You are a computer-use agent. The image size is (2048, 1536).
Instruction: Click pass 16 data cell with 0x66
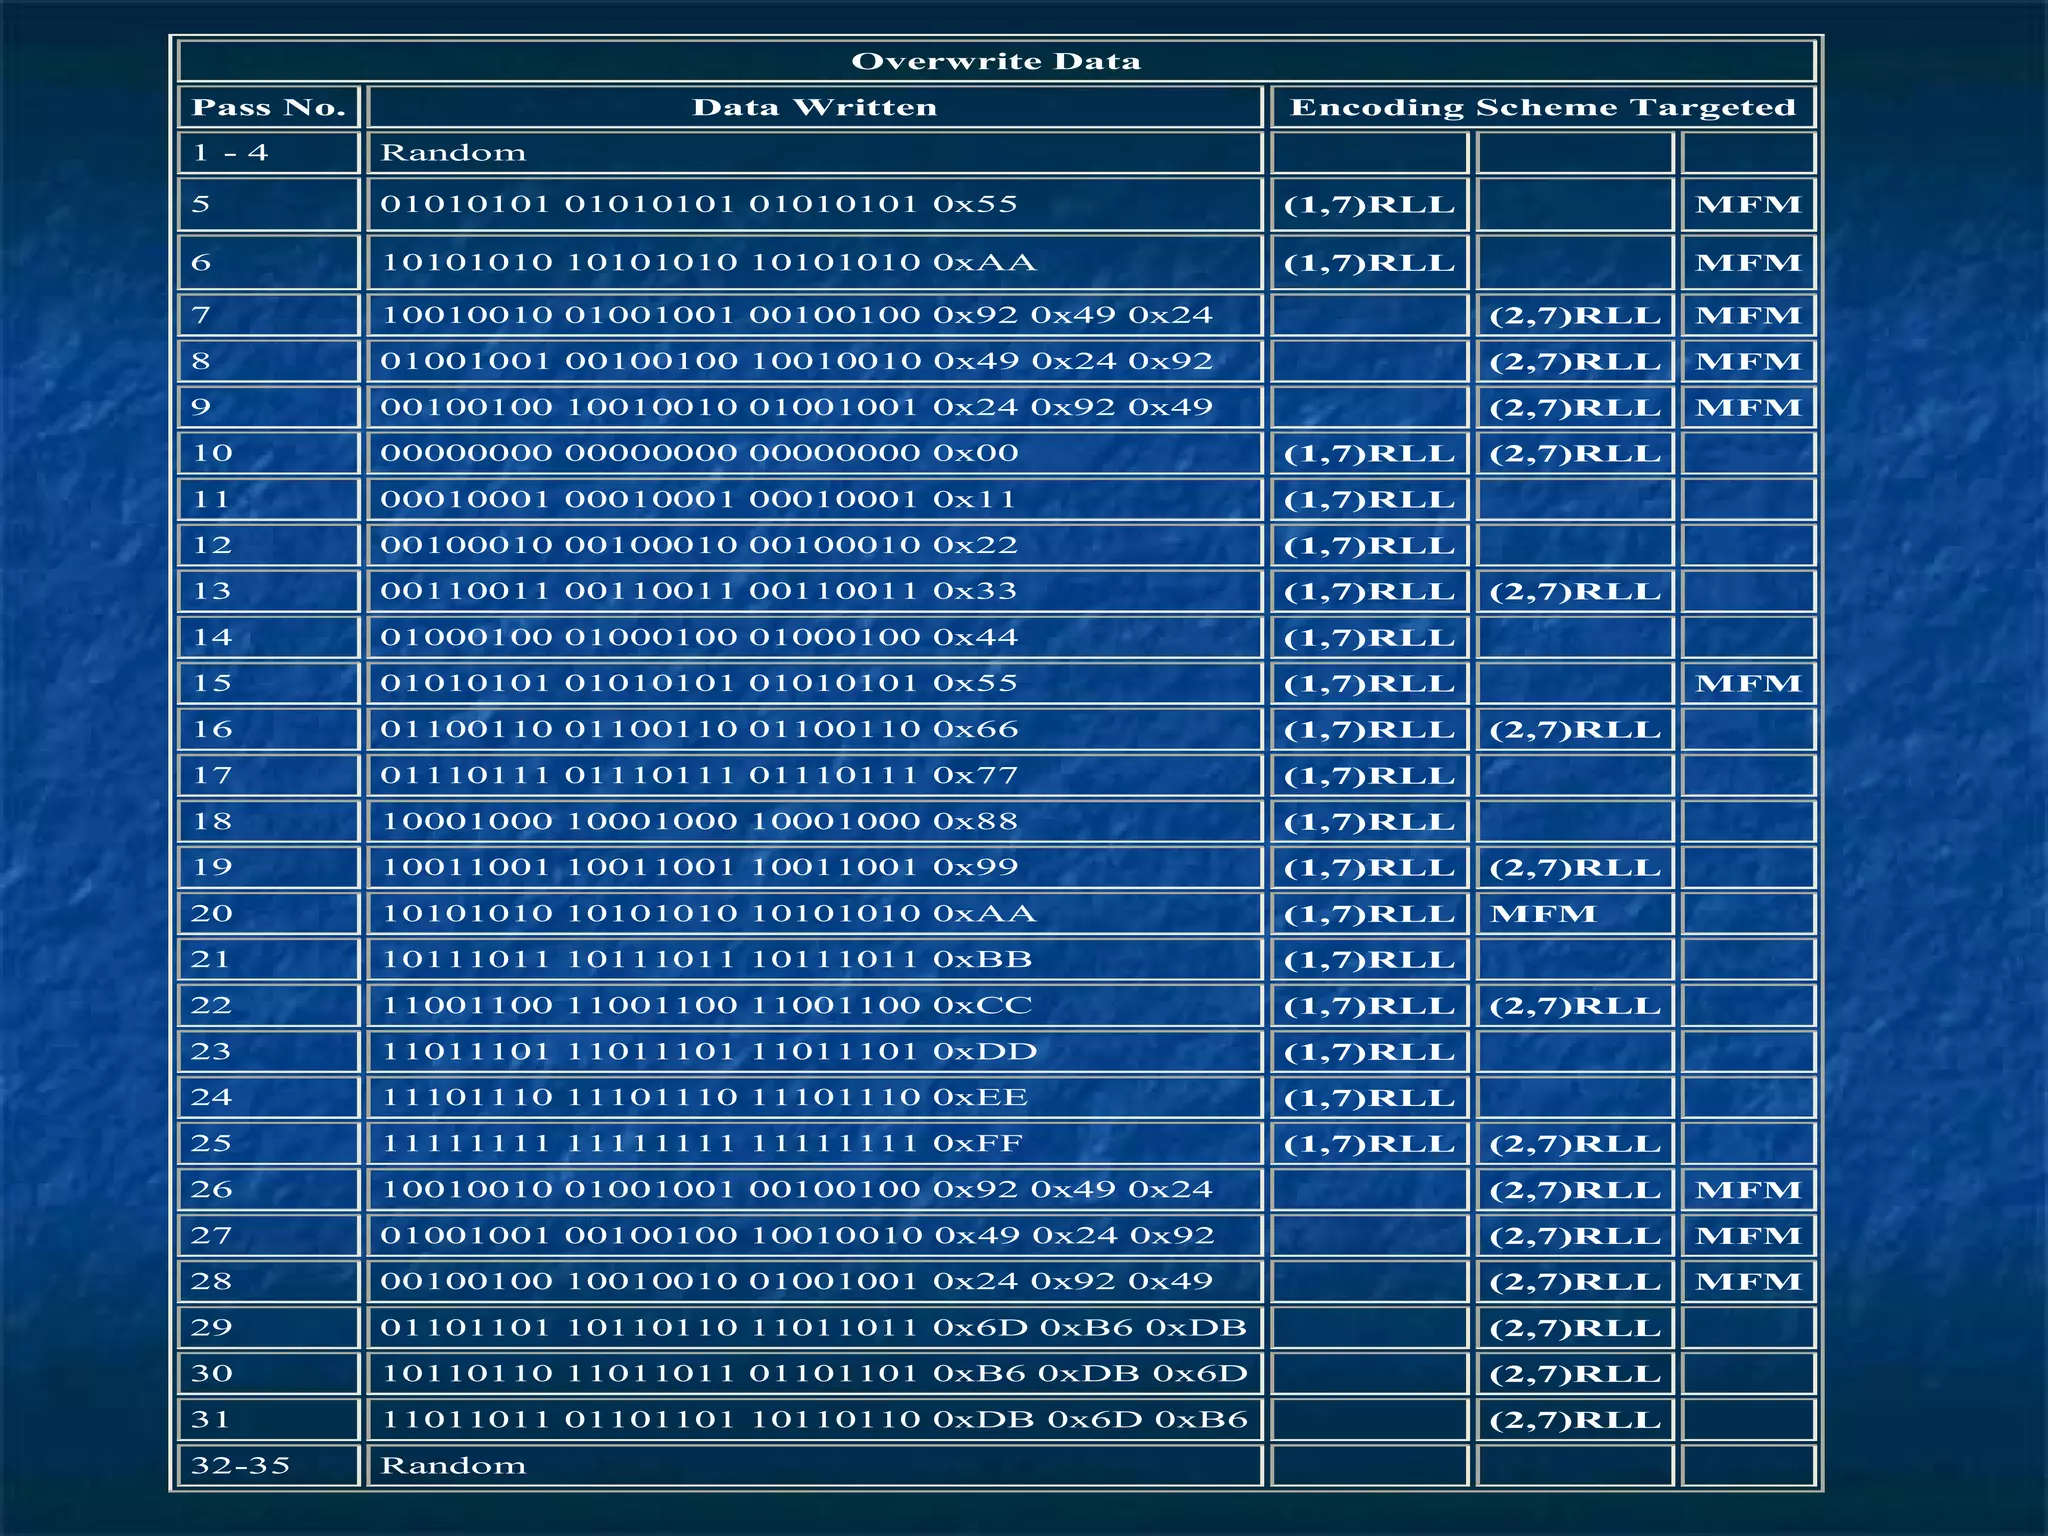click(x=815, y=729)
